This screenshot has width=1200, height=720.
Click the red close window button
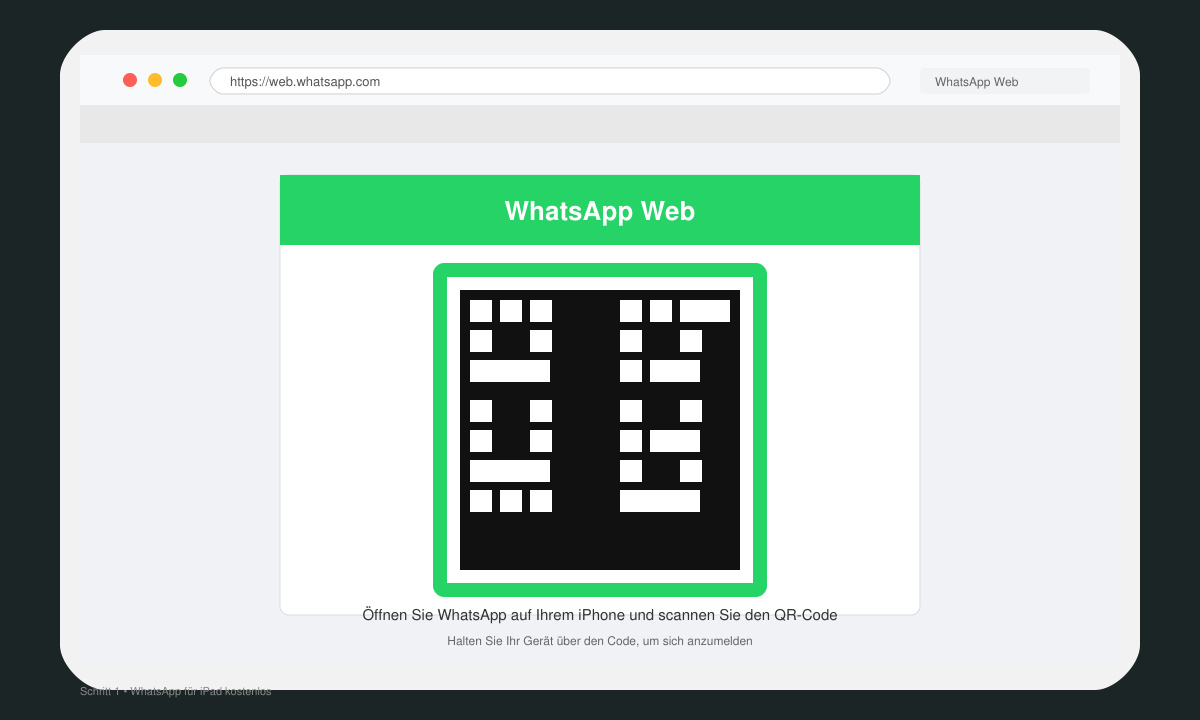click(130, 80)
